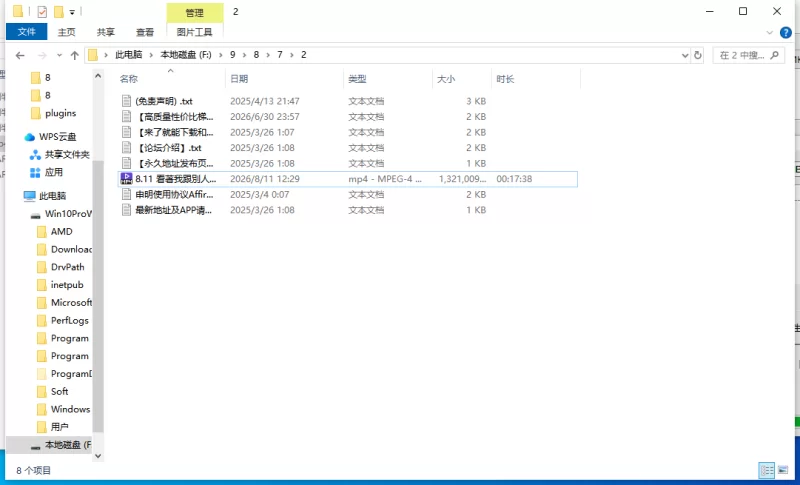Select the 【论坛介绍】.txt file

pyautogui.click(x=169, y=148)
